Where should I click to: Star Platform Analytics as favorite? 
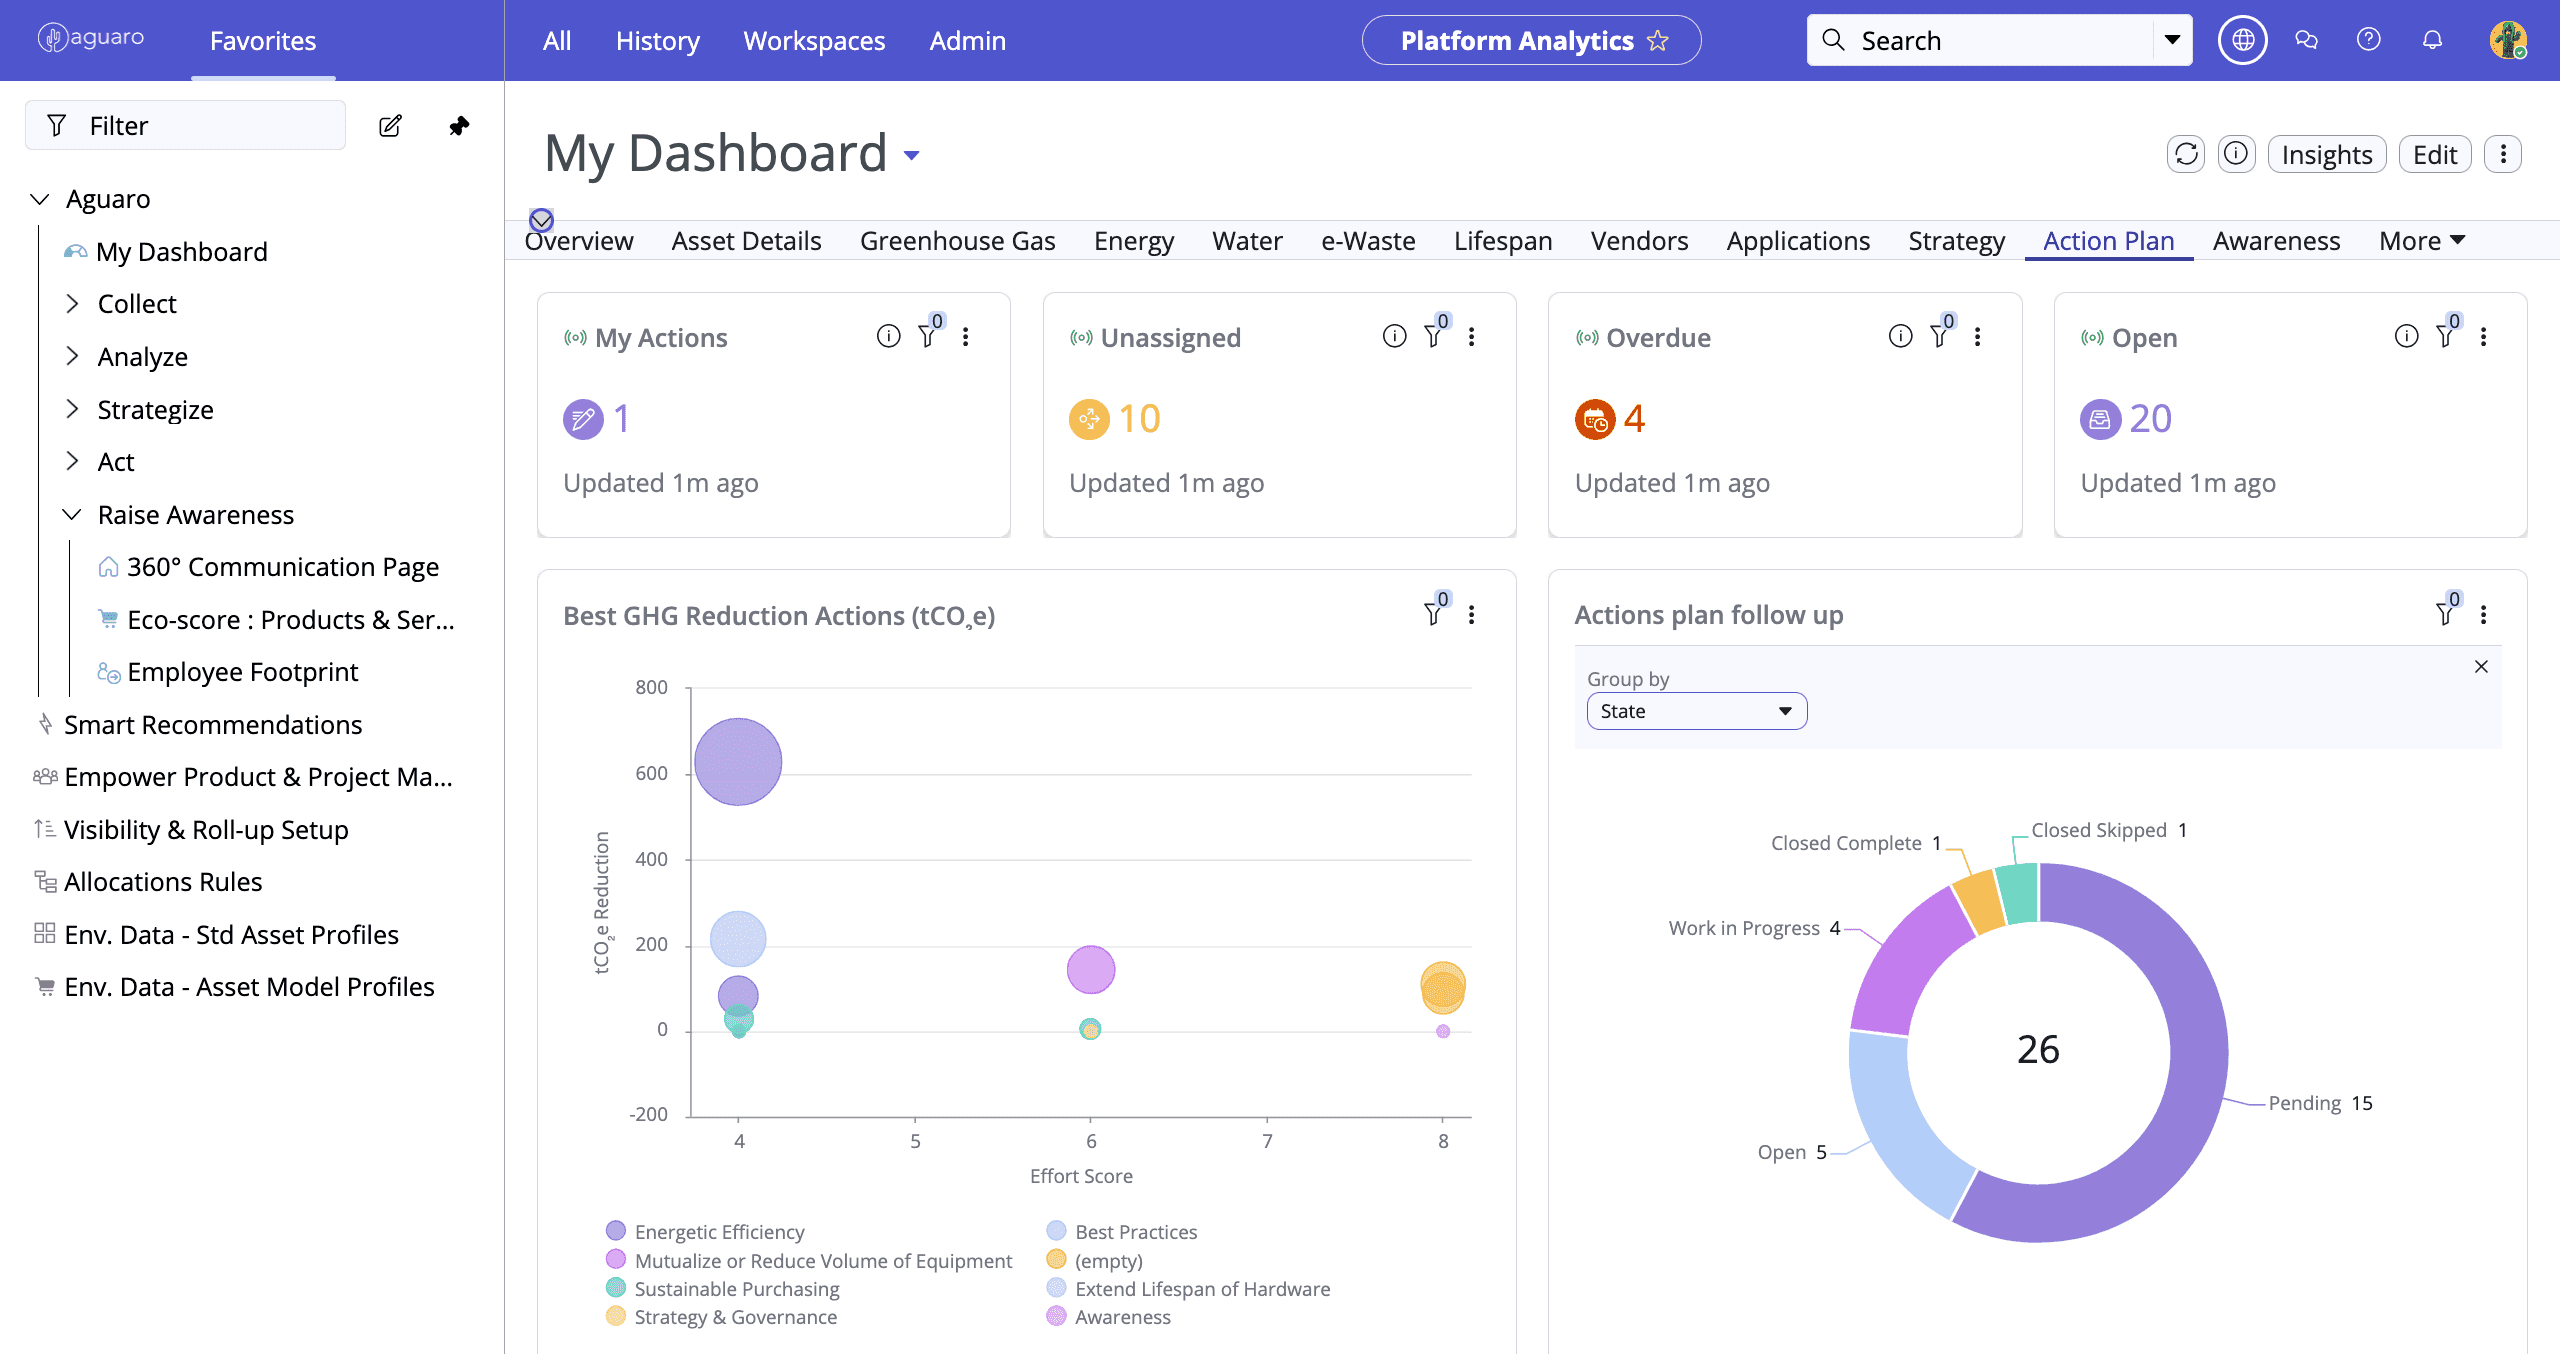pyautogui.click(x=1658, y=41)
